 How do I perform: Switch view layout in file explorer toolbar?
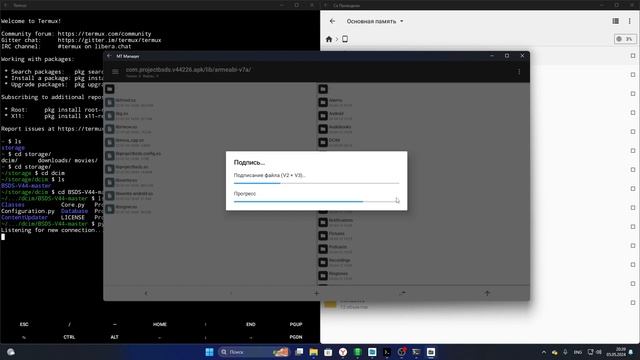616,21
